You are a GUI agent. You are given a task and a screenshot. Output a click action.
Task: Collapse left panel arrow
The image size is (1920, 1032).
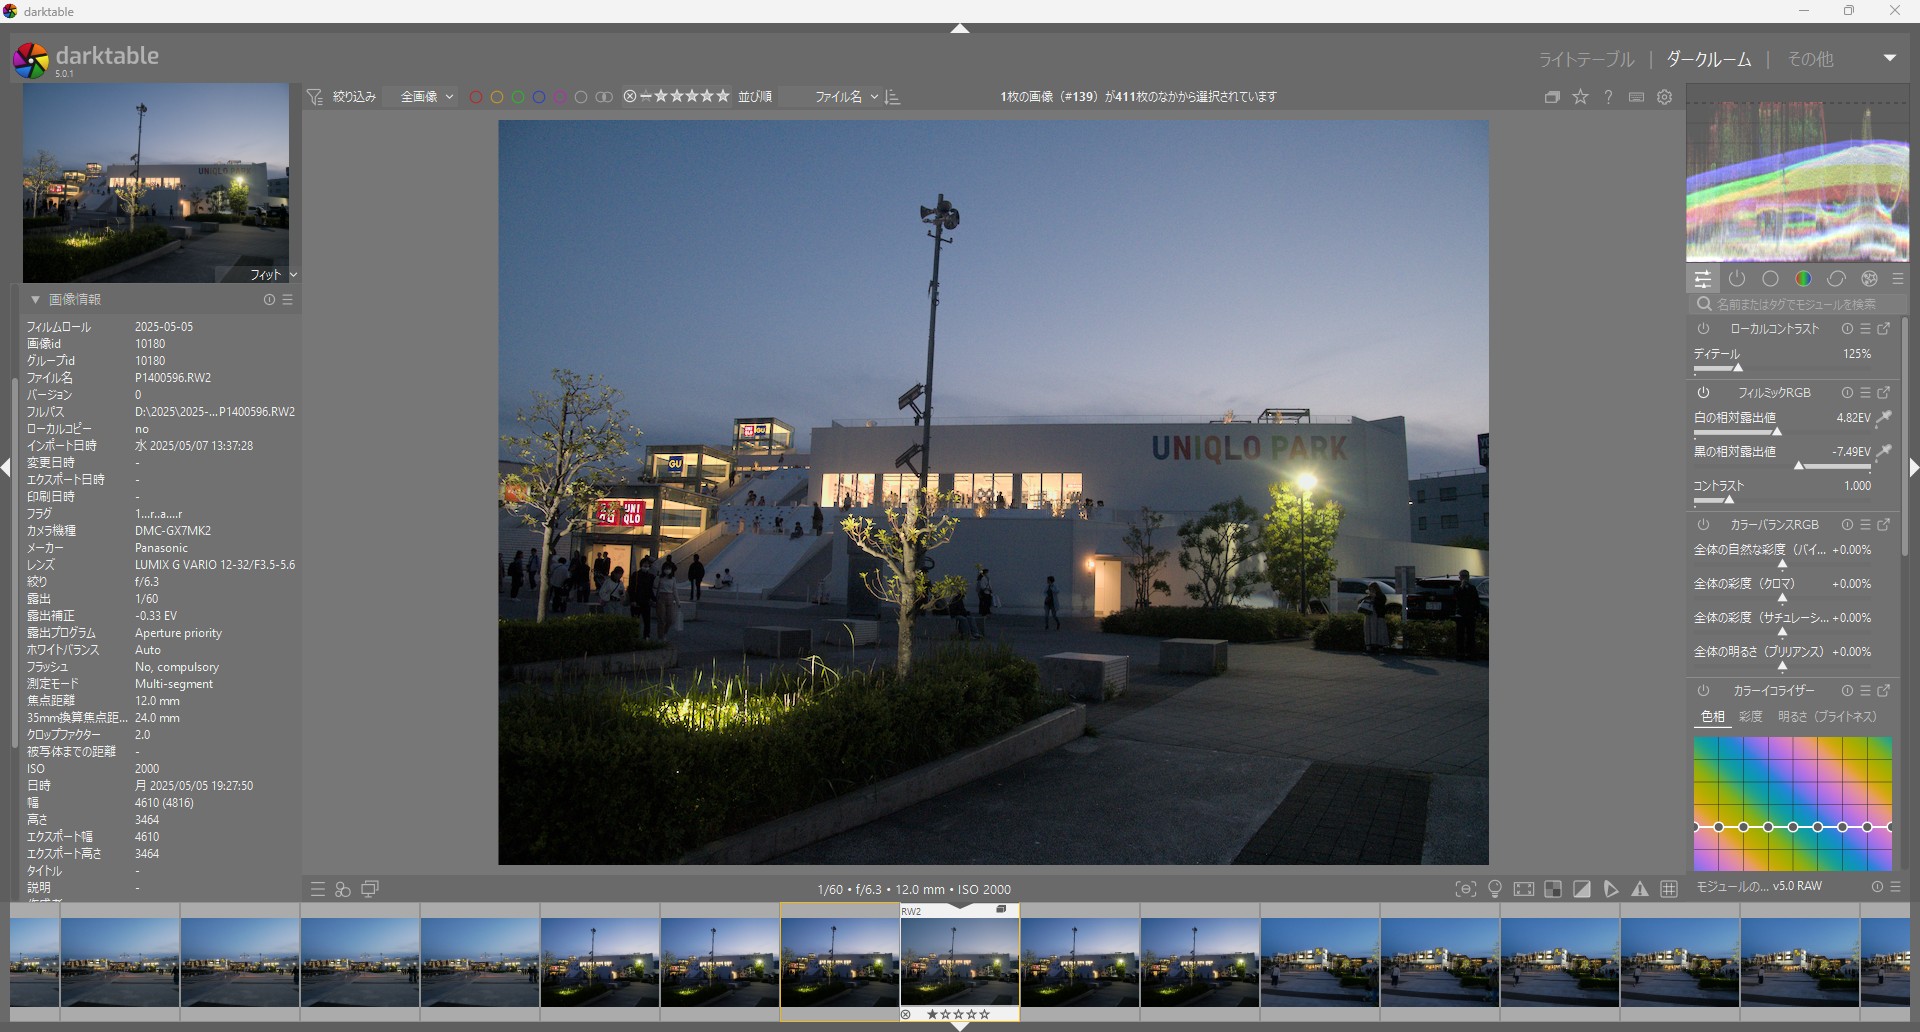[x=6, y=467]
